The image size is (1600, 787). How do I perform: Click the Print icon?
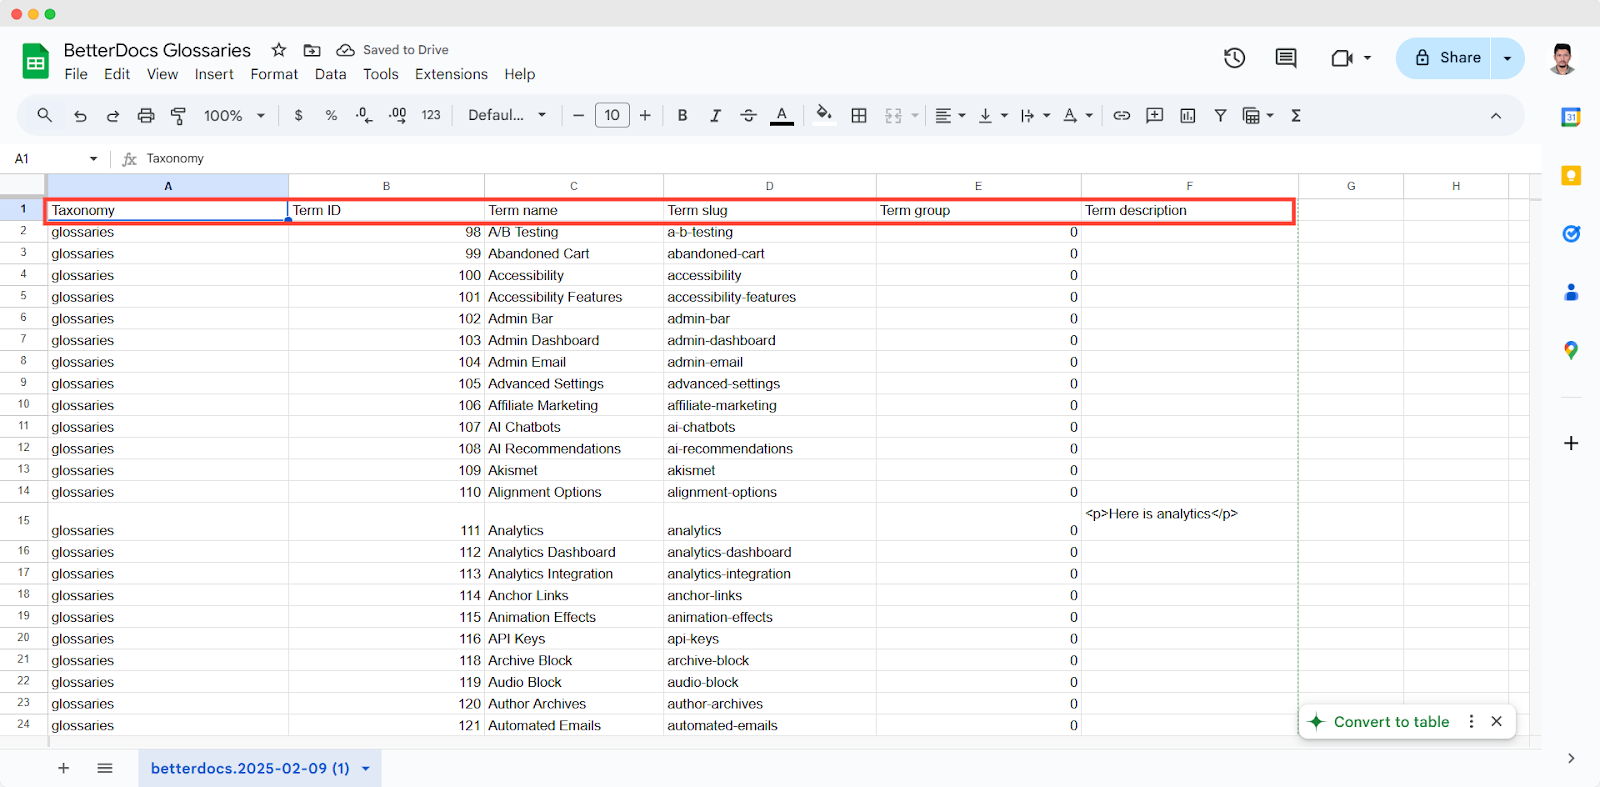click(x=146, y=116)
